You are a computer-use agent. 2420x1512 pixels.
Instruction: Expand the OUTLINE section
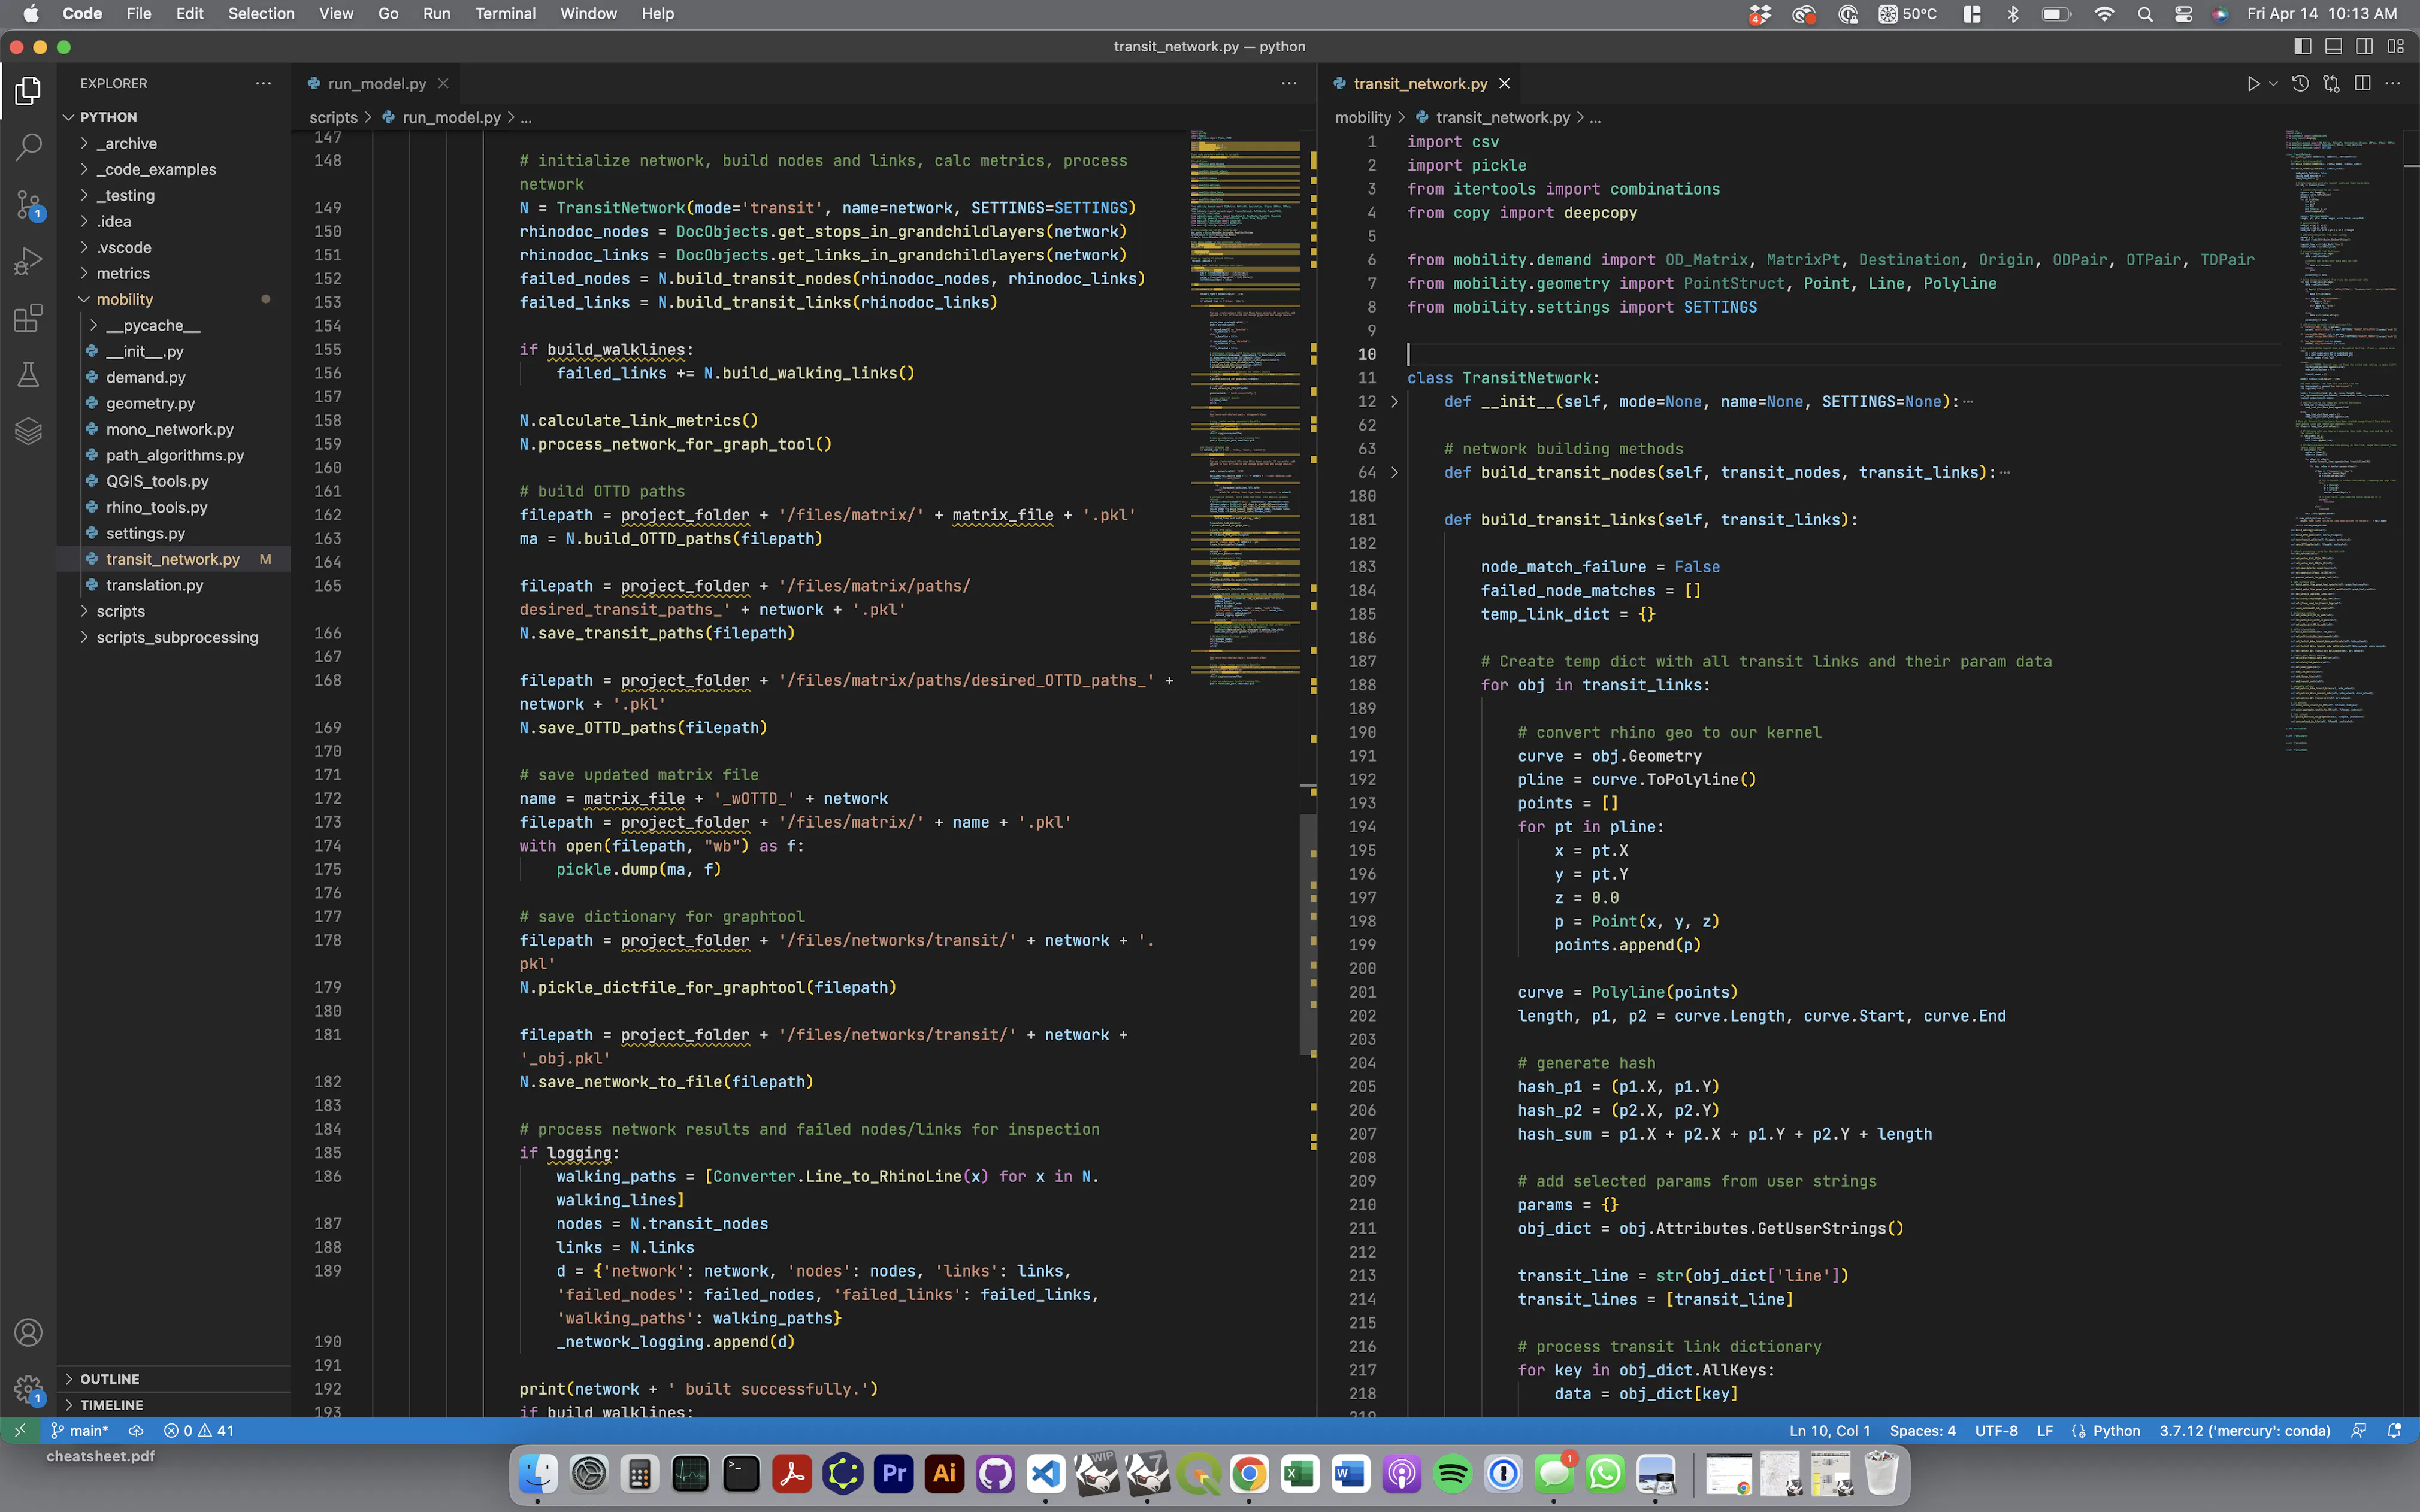(x=110, y=1379)
